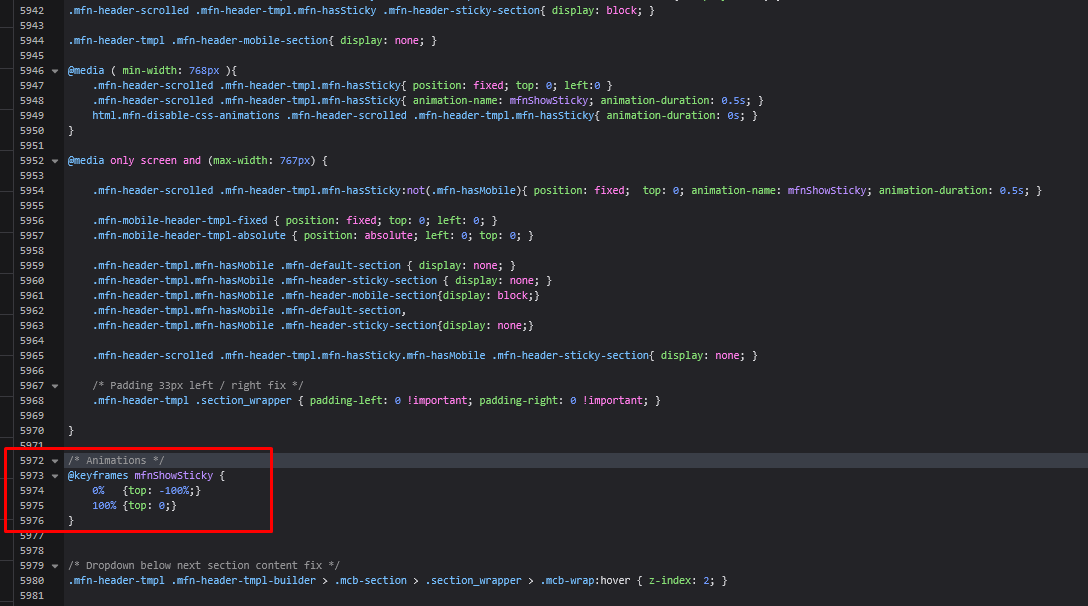Image resolution: width=1088 pixels, height=606 pixels.
Task: Collapse the Dropdown fix comment at line 5979
Action: 55,566
